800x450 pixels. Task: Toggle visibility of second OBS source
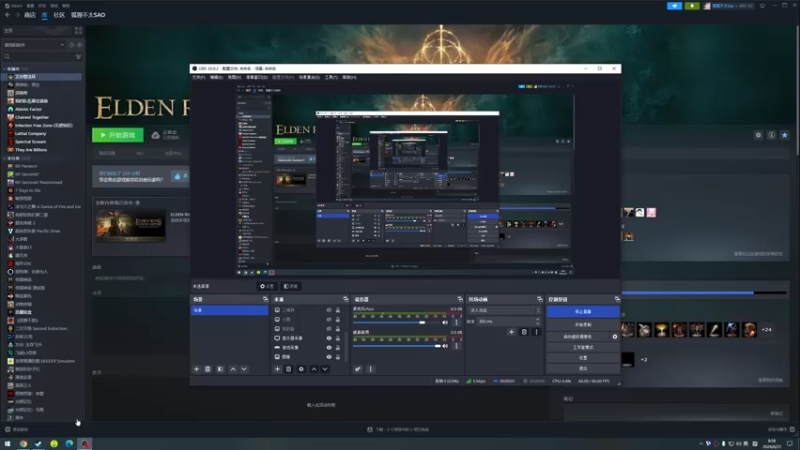(x=329, y=319)
